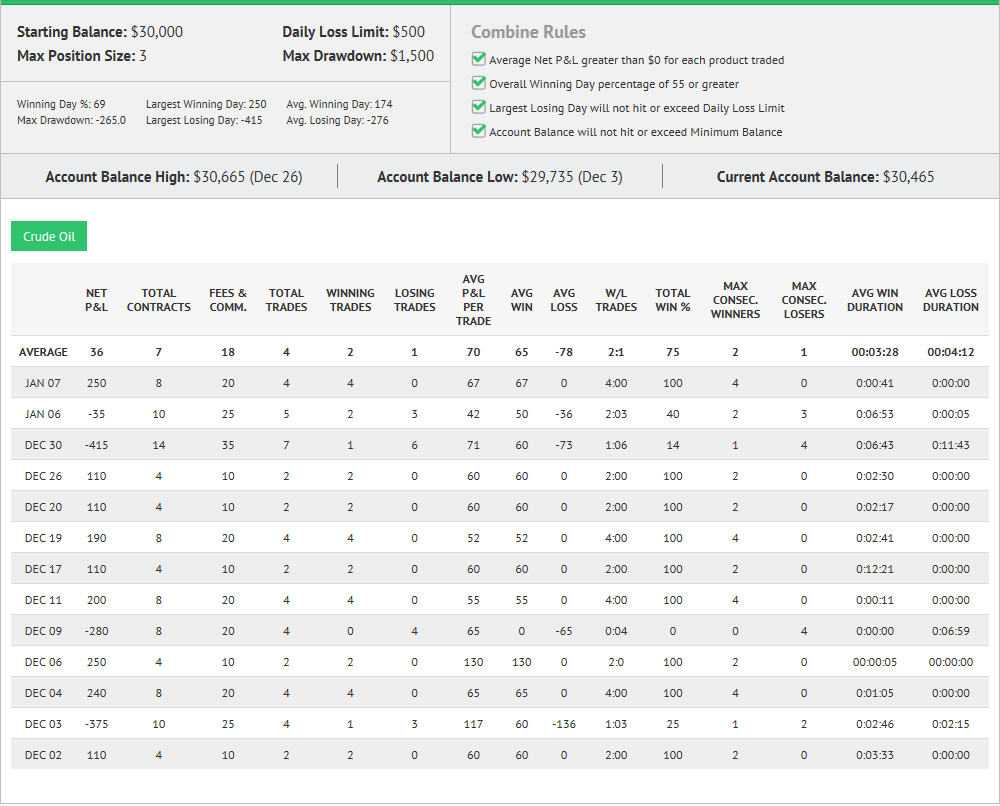
Task: Click the 0:11:43 avg loss duration value
Action: [x=951, y=445]
